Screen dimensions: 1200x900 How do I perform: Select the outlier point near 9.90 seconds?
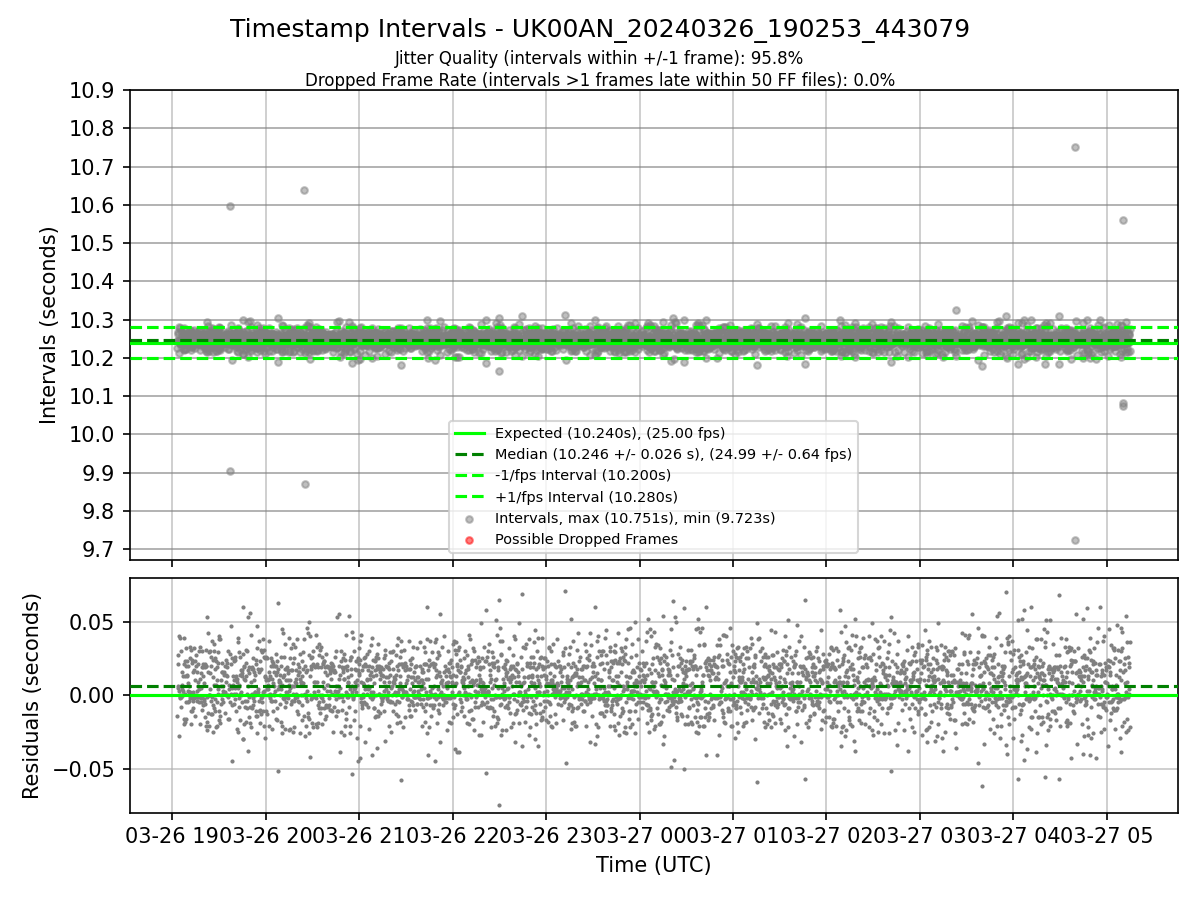coord(230,471)
